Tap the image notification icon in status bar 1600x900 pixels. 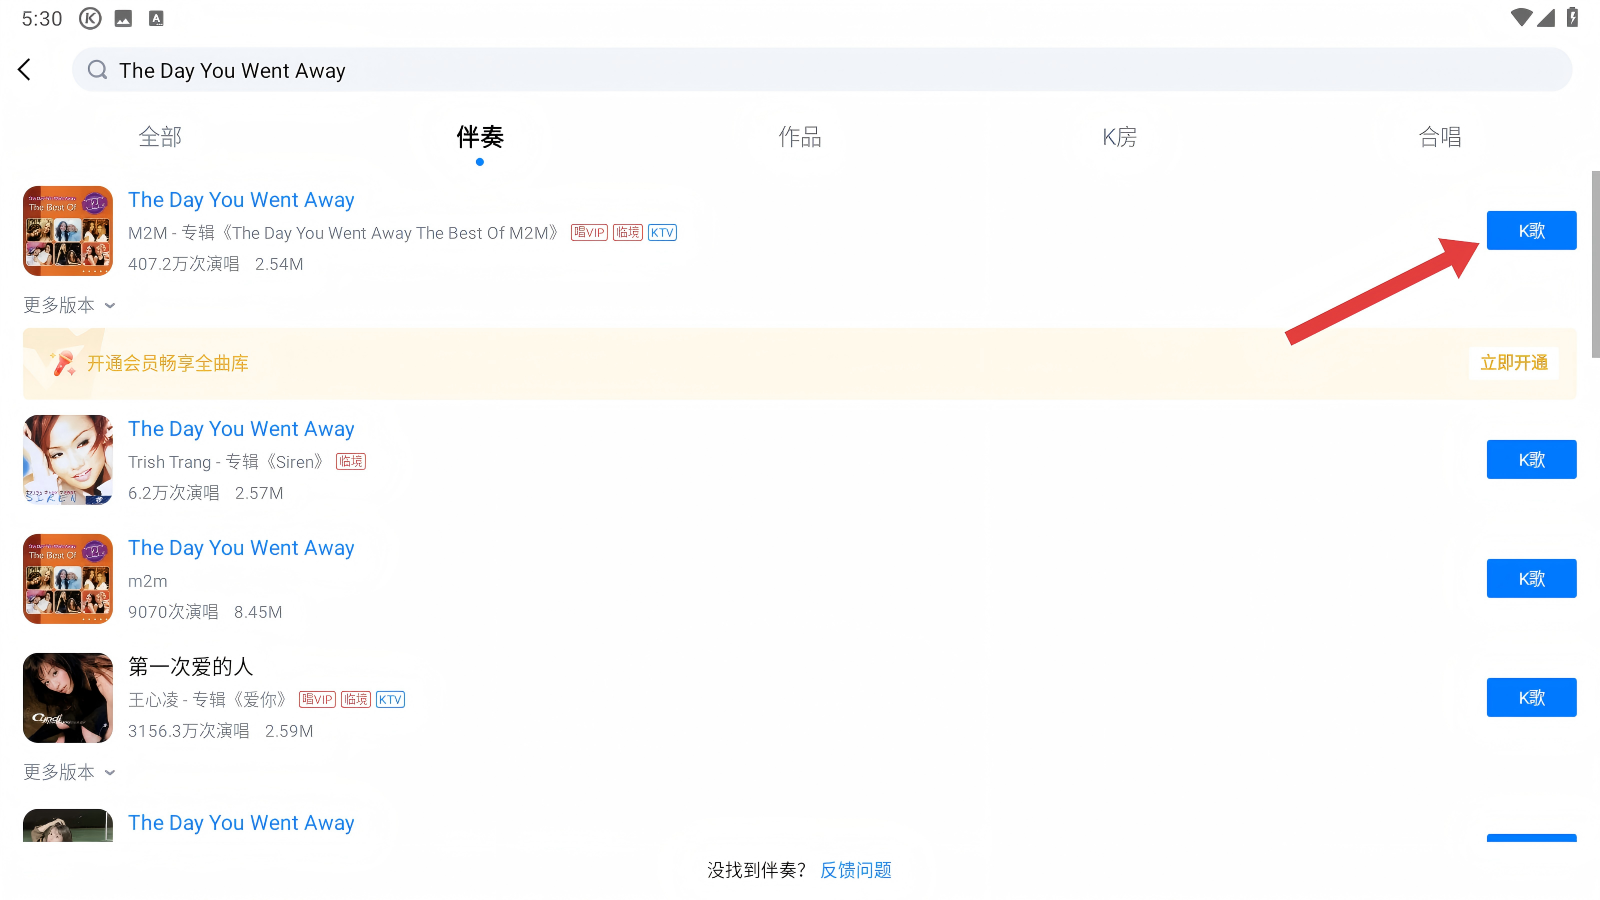[124, 18]
